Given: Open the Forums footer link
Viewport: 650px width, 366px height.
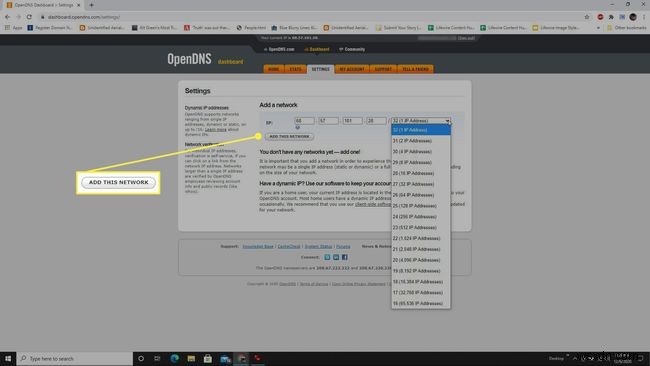Looking at the screenshot, I should click(x=343, y=247).
